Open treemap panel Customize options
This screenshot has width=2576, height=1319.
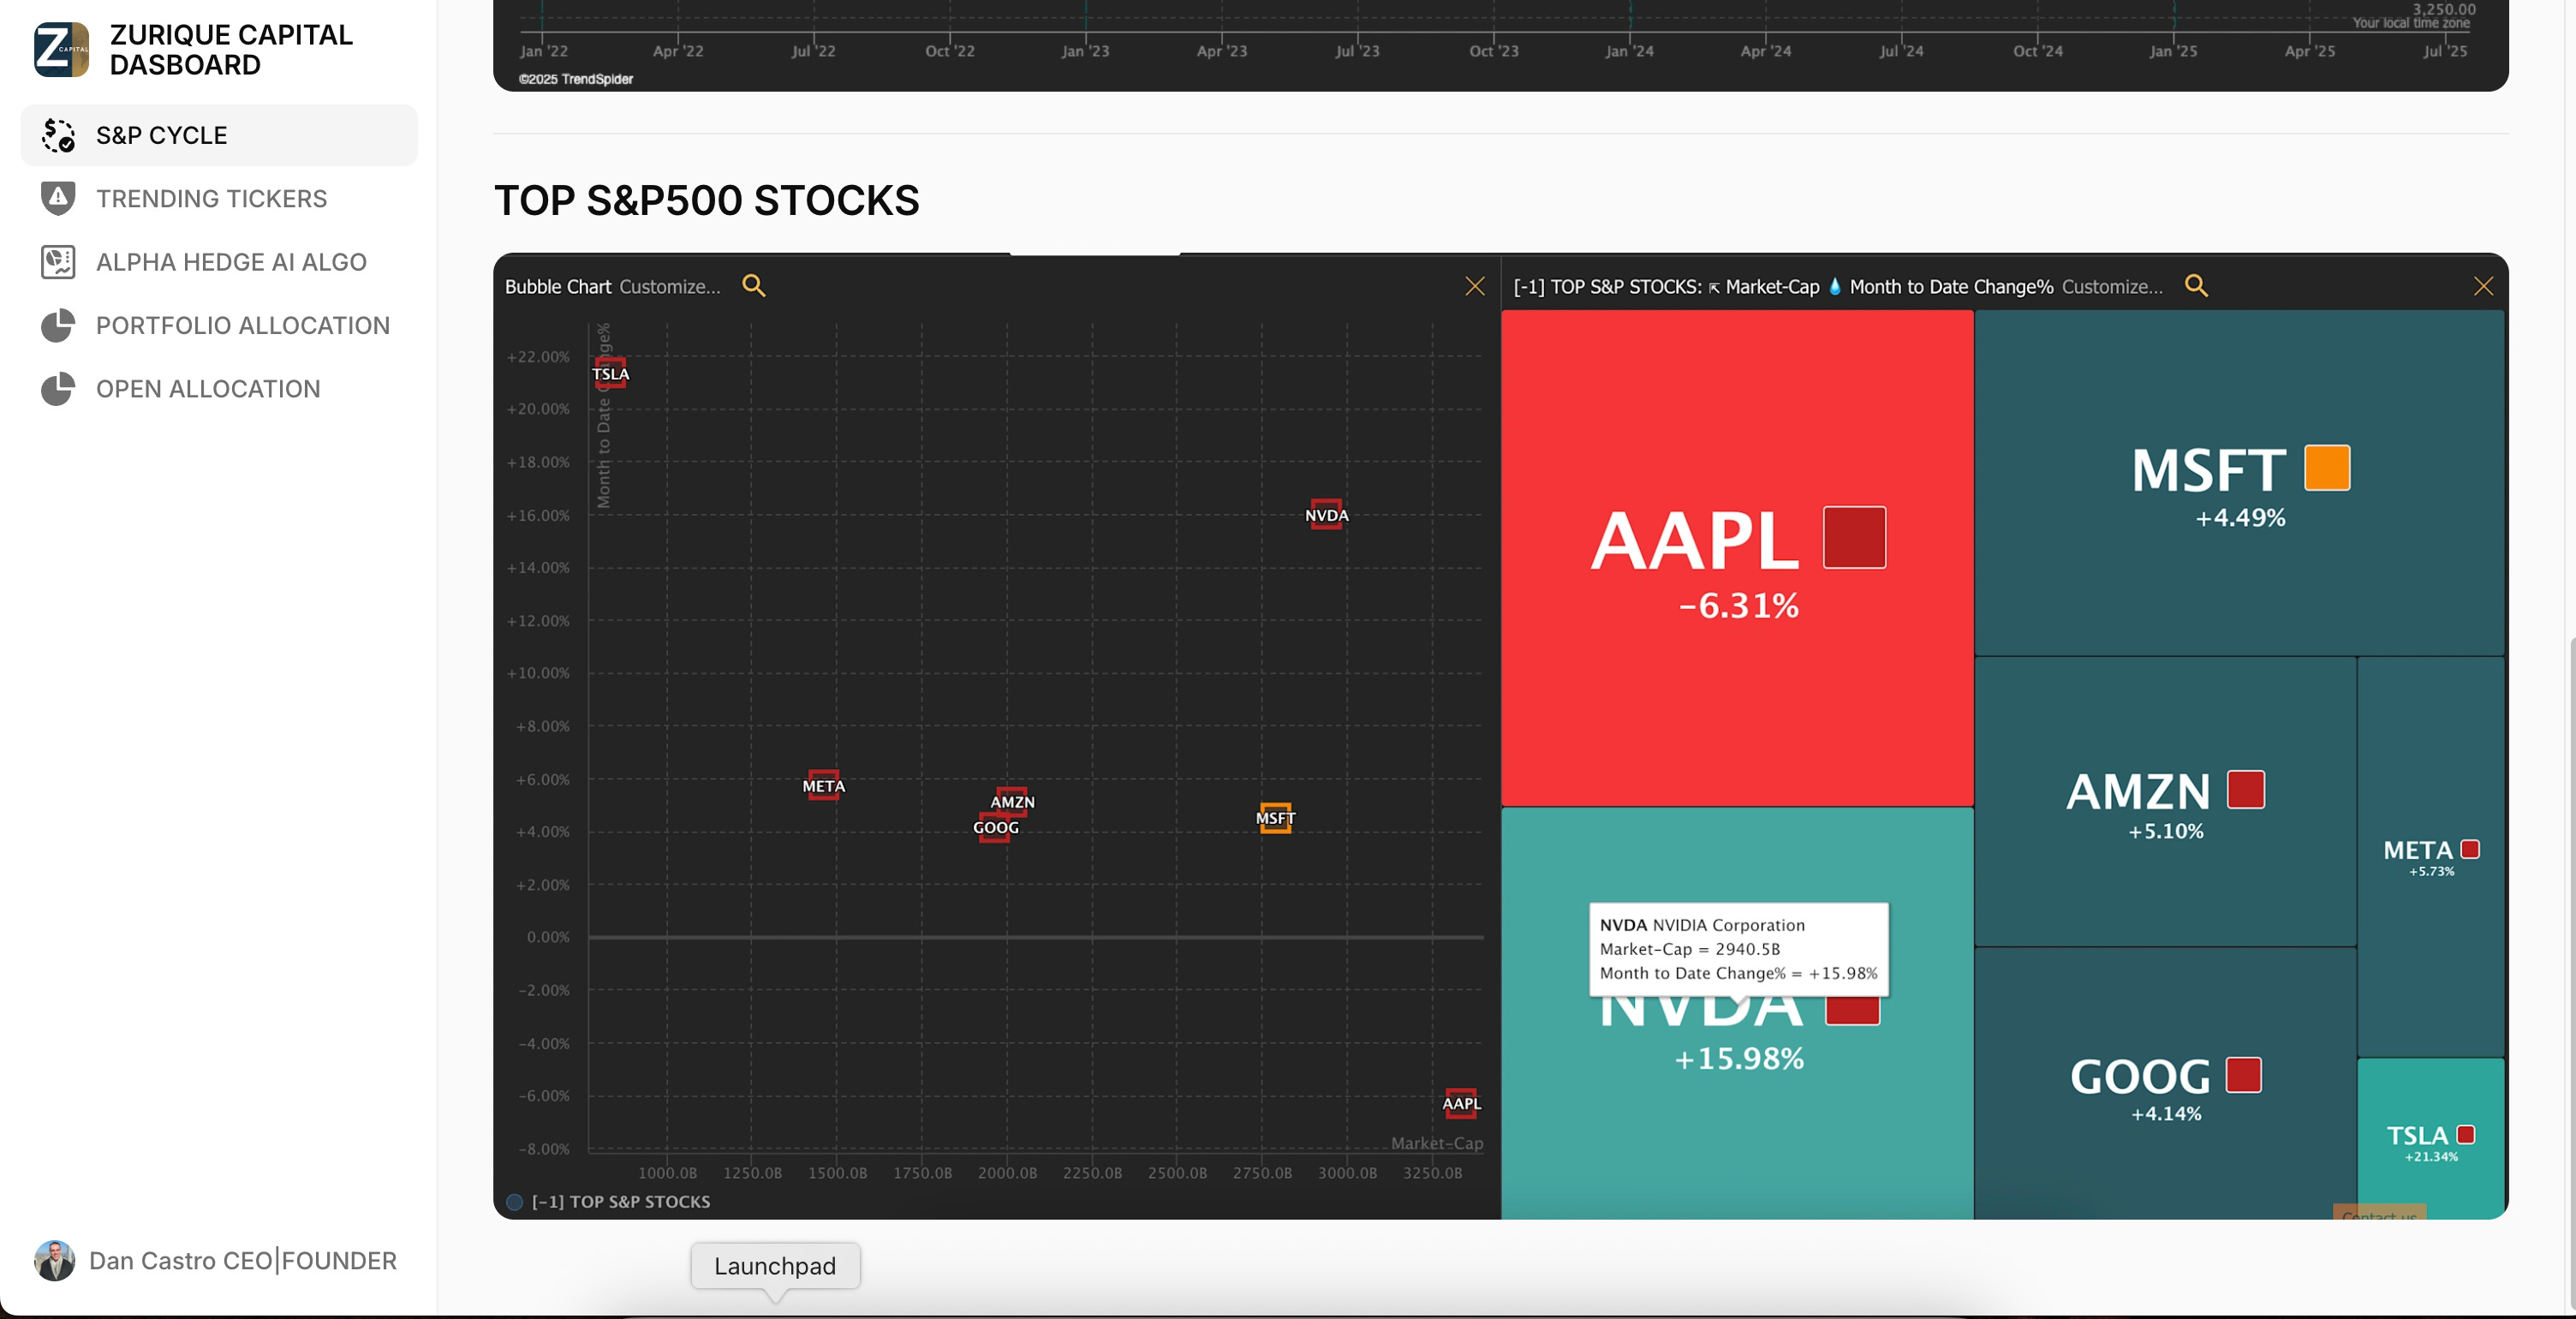coord(2111,287)
